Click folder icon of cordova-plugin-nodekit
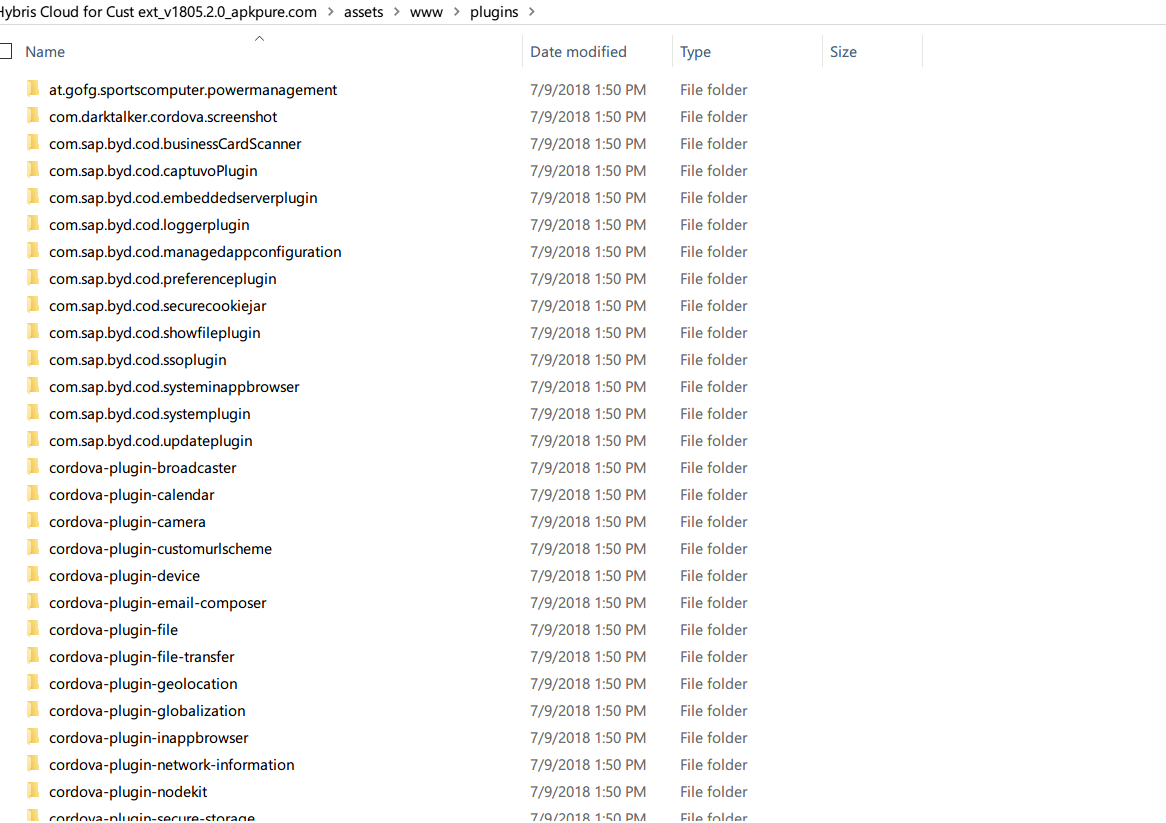The image size is (1166, 823). pos(33,791)
